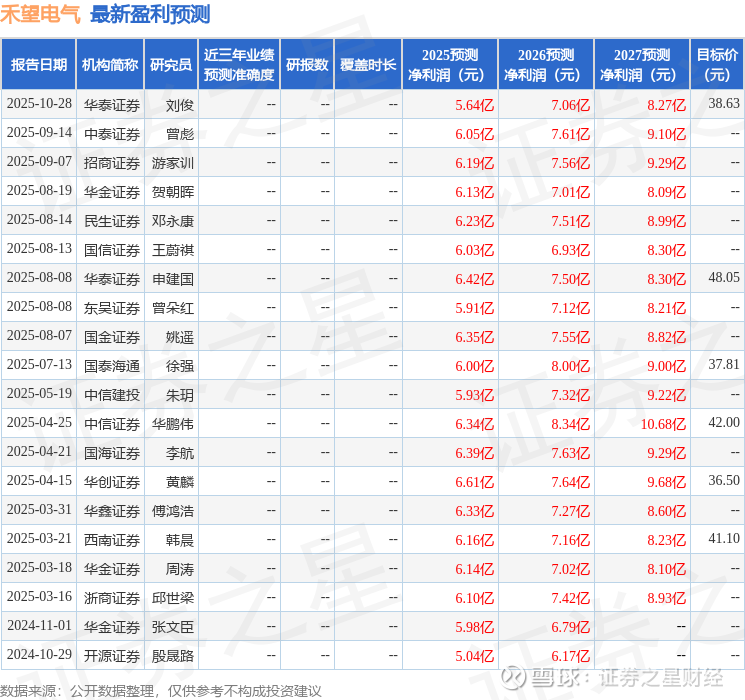Click institution 民生证券
Viewport: 745px width, 700px height.
coord(112,221)
